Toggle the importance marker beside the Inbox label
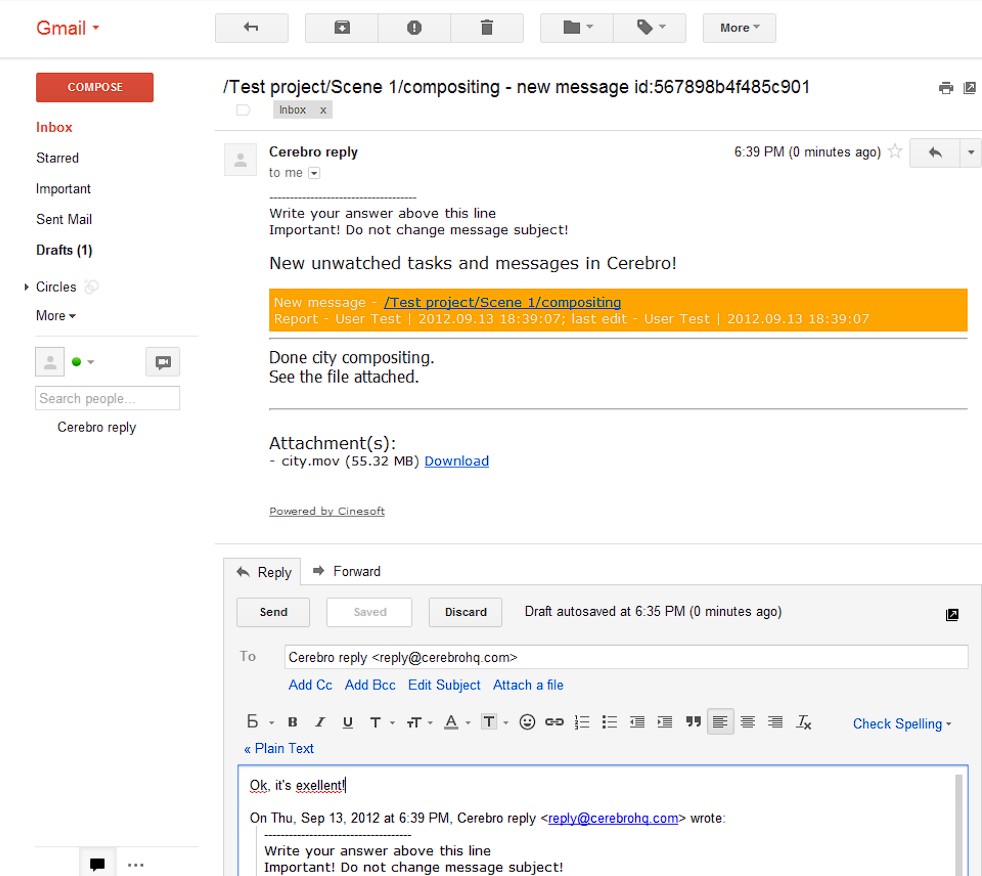The height and width of the screenshot is (876, 982). coord(243,110)
